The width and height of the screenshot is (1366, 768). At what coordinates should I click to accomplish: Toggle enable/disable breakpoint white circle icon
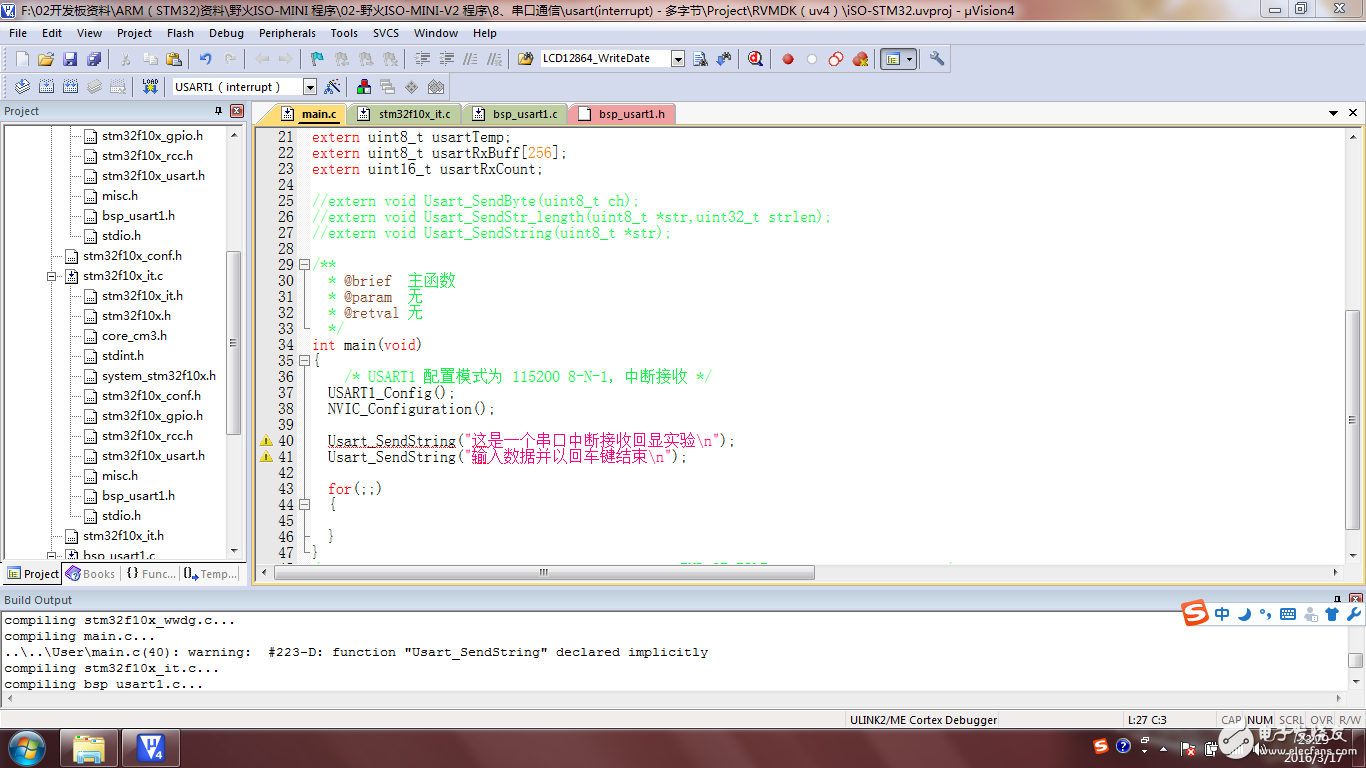click(x=812, y=59)
